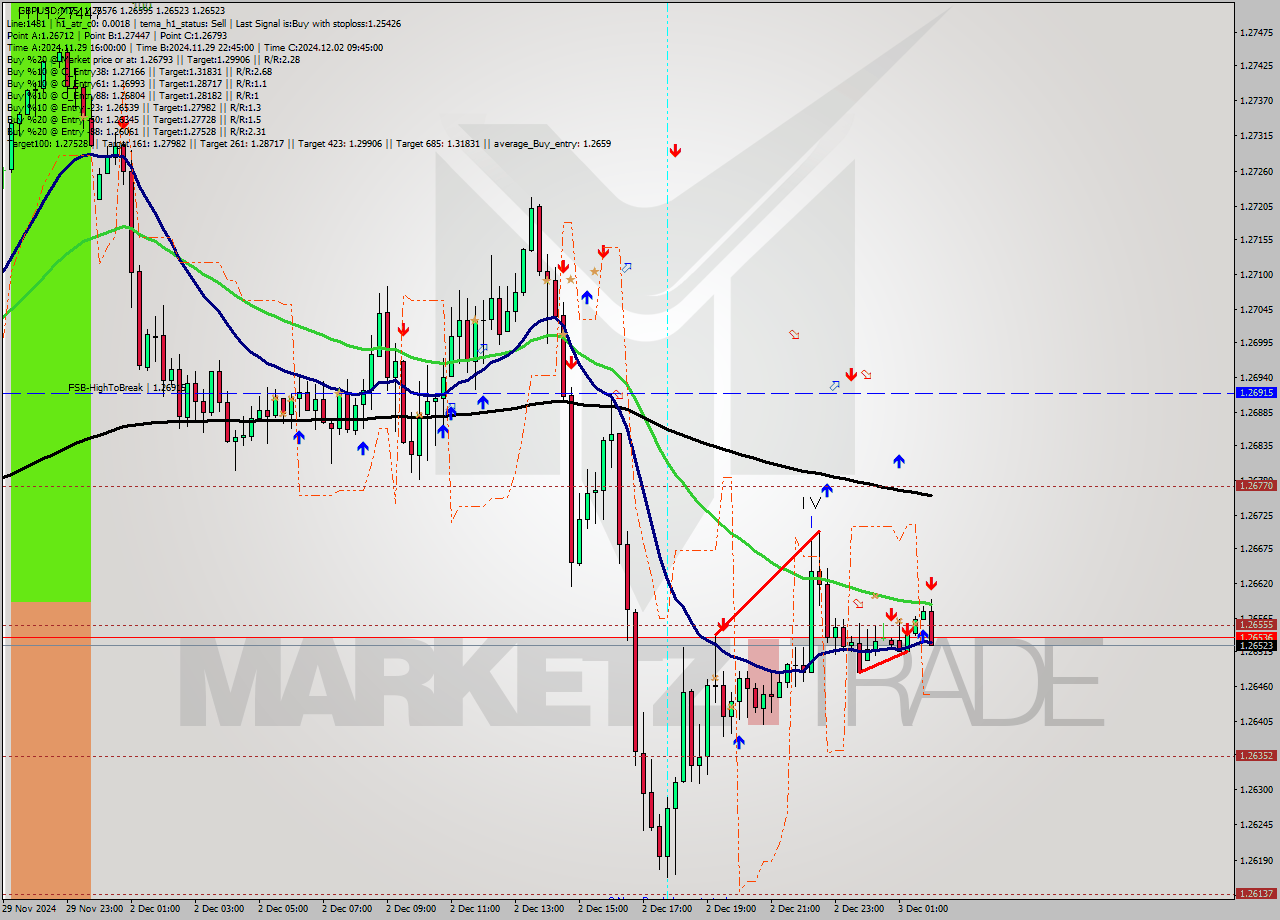Click the 1.26405 price scale value
1280x920 pixels.
1256,721
